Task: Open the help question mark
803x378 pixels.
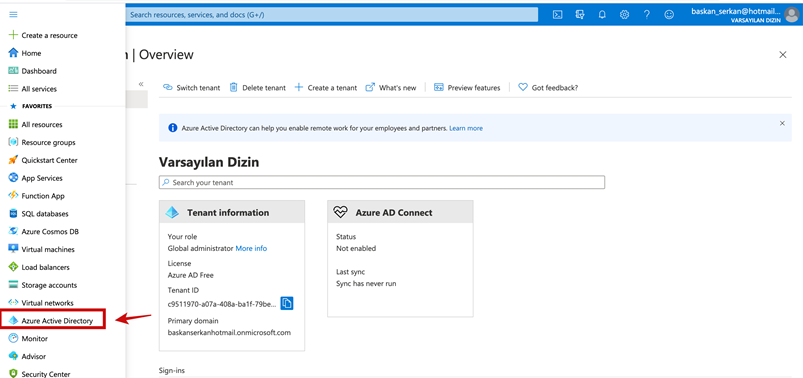Action: tap(647, 15)
